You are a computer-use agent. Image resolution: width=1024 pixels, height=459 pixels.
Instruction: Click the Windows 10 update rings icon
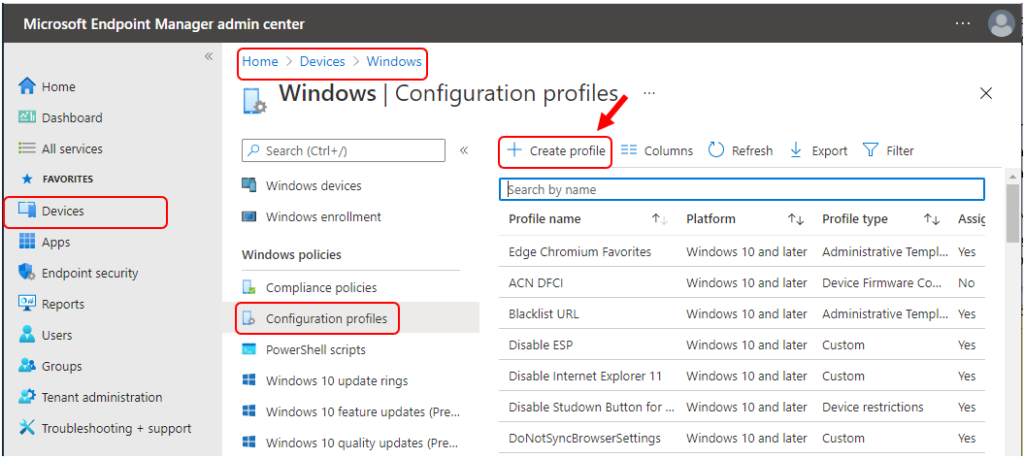tap(249, 381)
